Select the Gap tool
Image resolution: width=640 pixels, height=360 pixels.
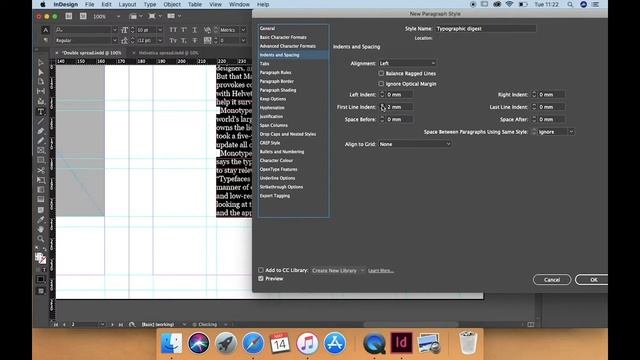pyautogui.click(x=41, y=91)
